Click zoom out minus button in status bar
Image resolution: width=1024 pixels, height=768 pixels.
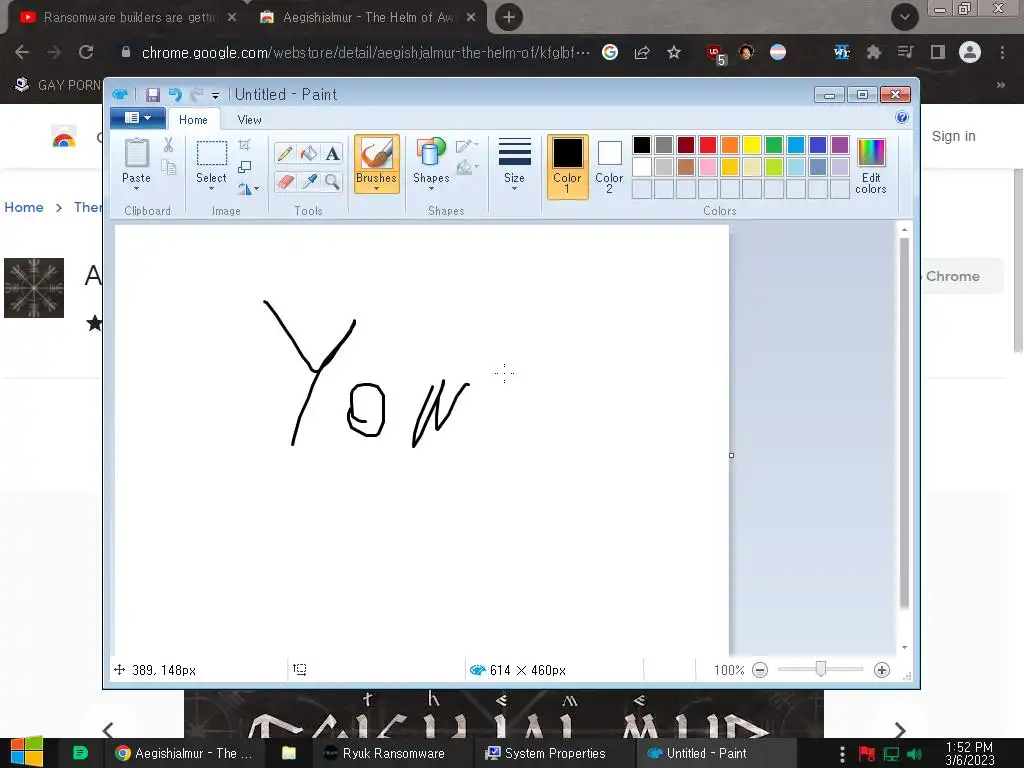coord(760,670)
